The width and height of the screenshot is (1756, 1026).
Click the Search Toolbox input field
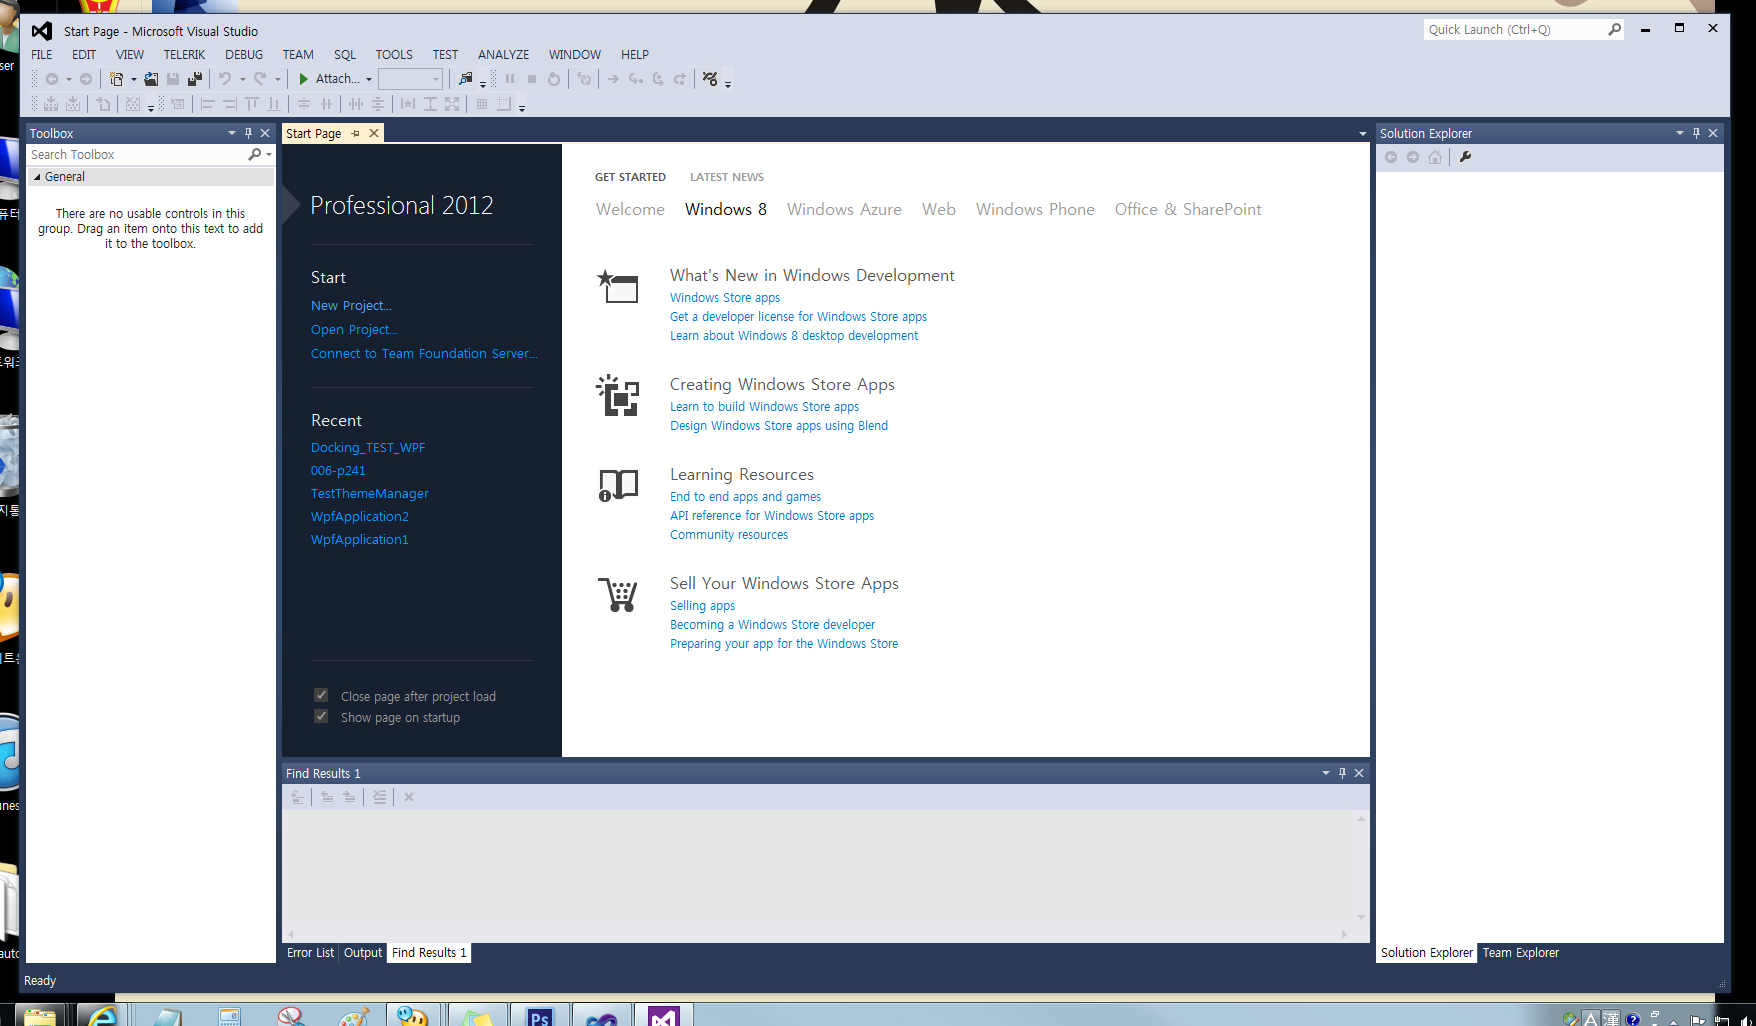137,155
